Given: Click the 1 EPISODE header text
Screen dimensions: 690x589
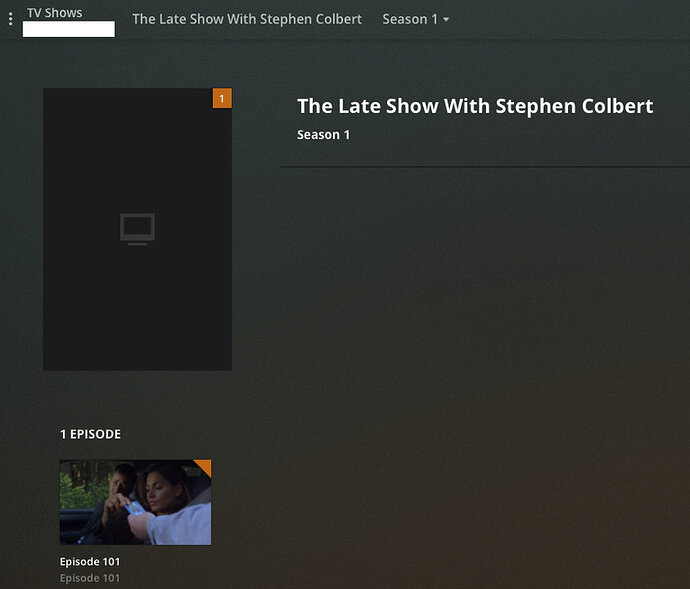Looking at the screenshot, I should pos(90,434).
